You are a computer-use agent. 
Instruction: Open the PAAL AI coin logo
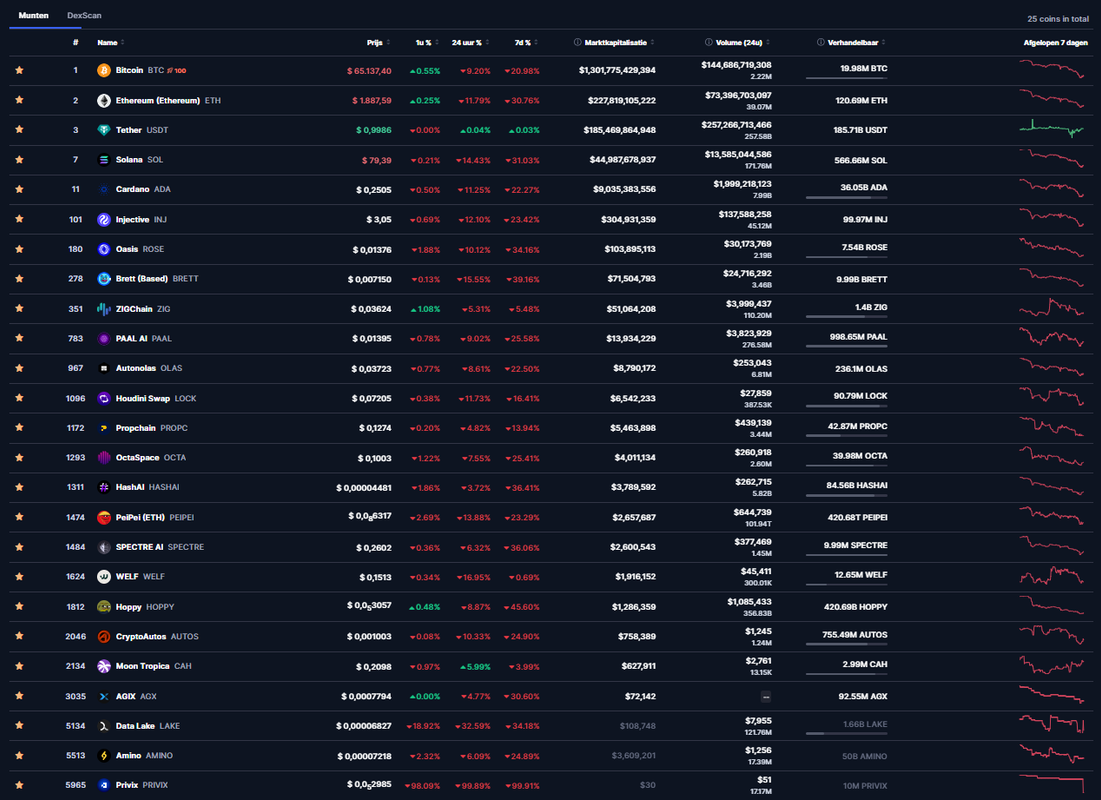(104, 339)
